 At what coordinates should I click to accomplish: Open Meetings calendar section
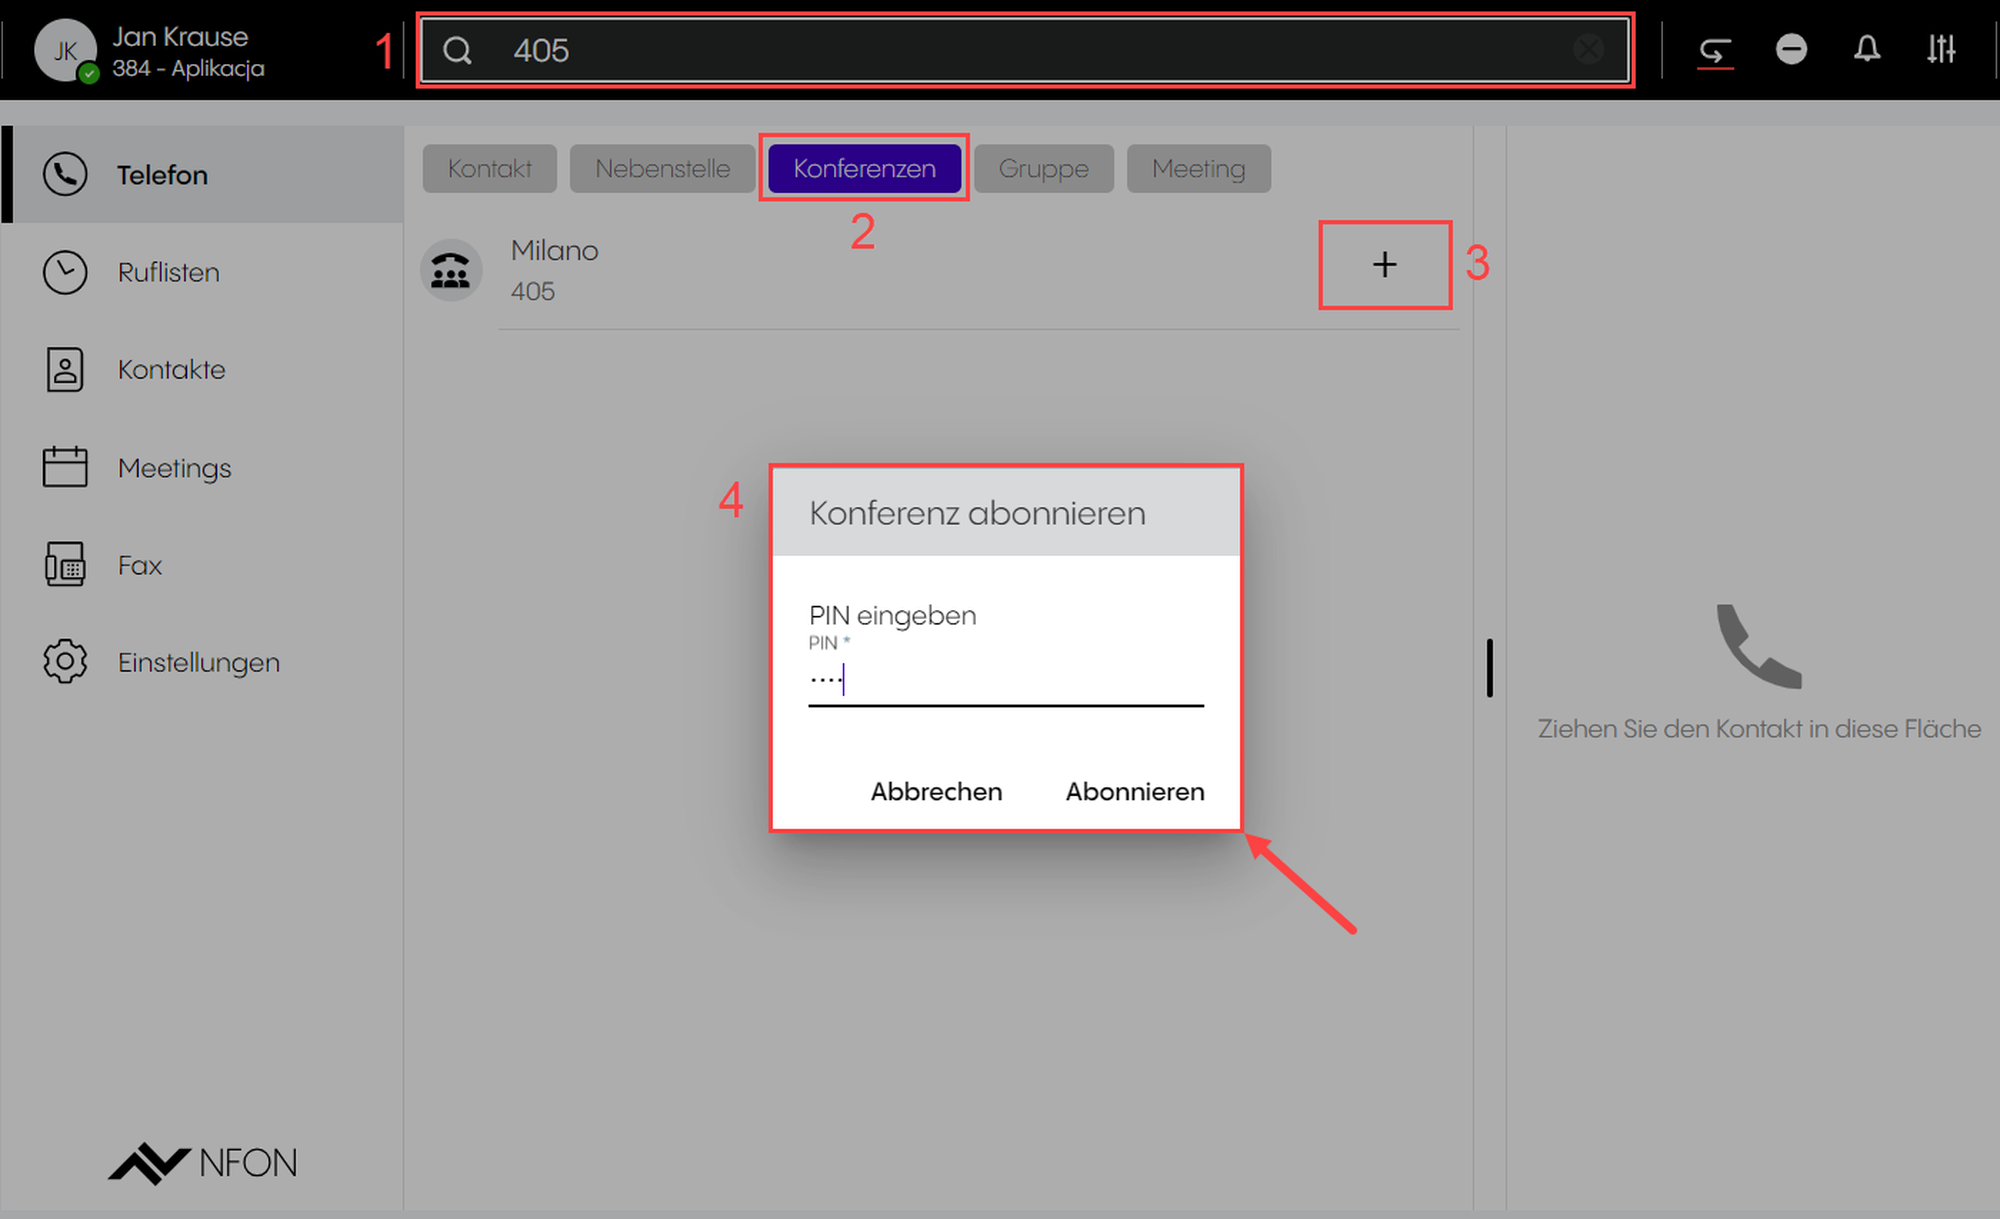point(174,467)
